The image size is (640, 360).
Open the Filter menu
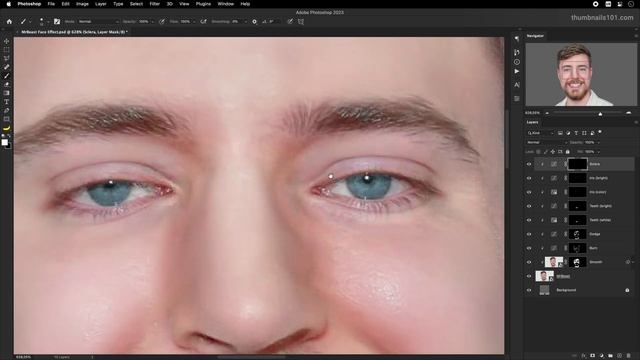[x=155, y=4]
